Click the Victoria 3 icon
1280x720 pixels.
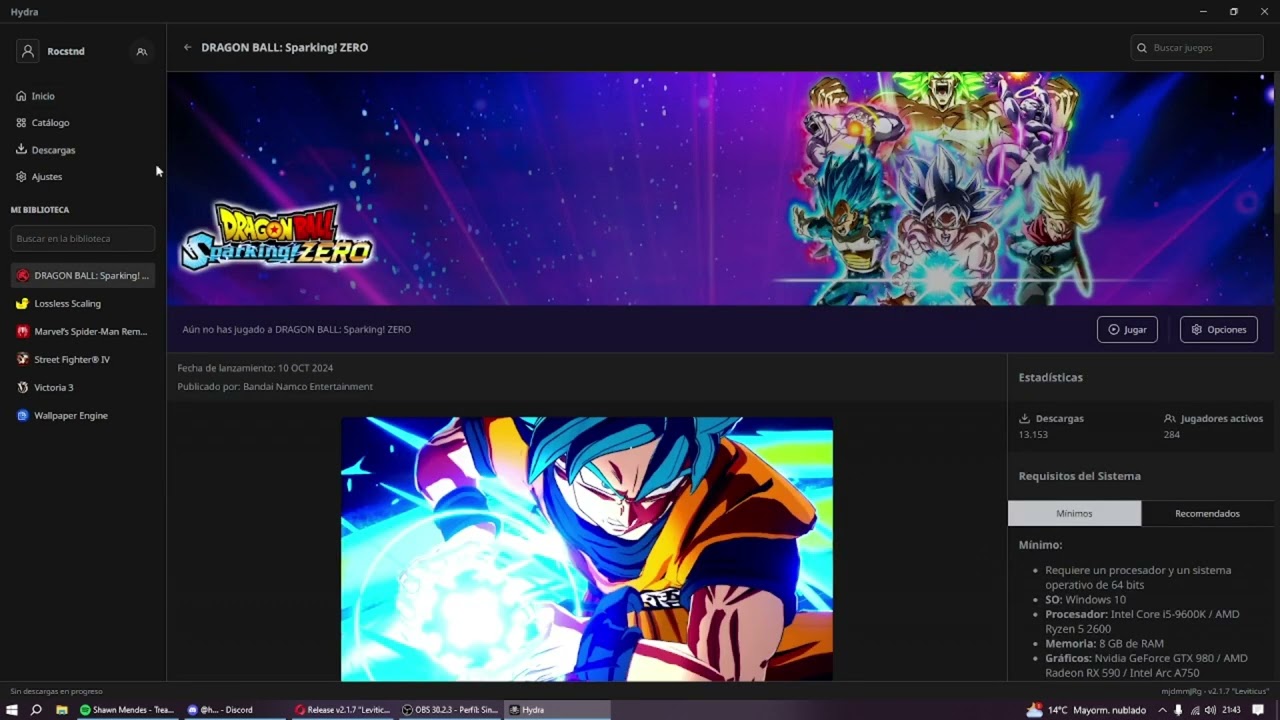click(23, 387)
